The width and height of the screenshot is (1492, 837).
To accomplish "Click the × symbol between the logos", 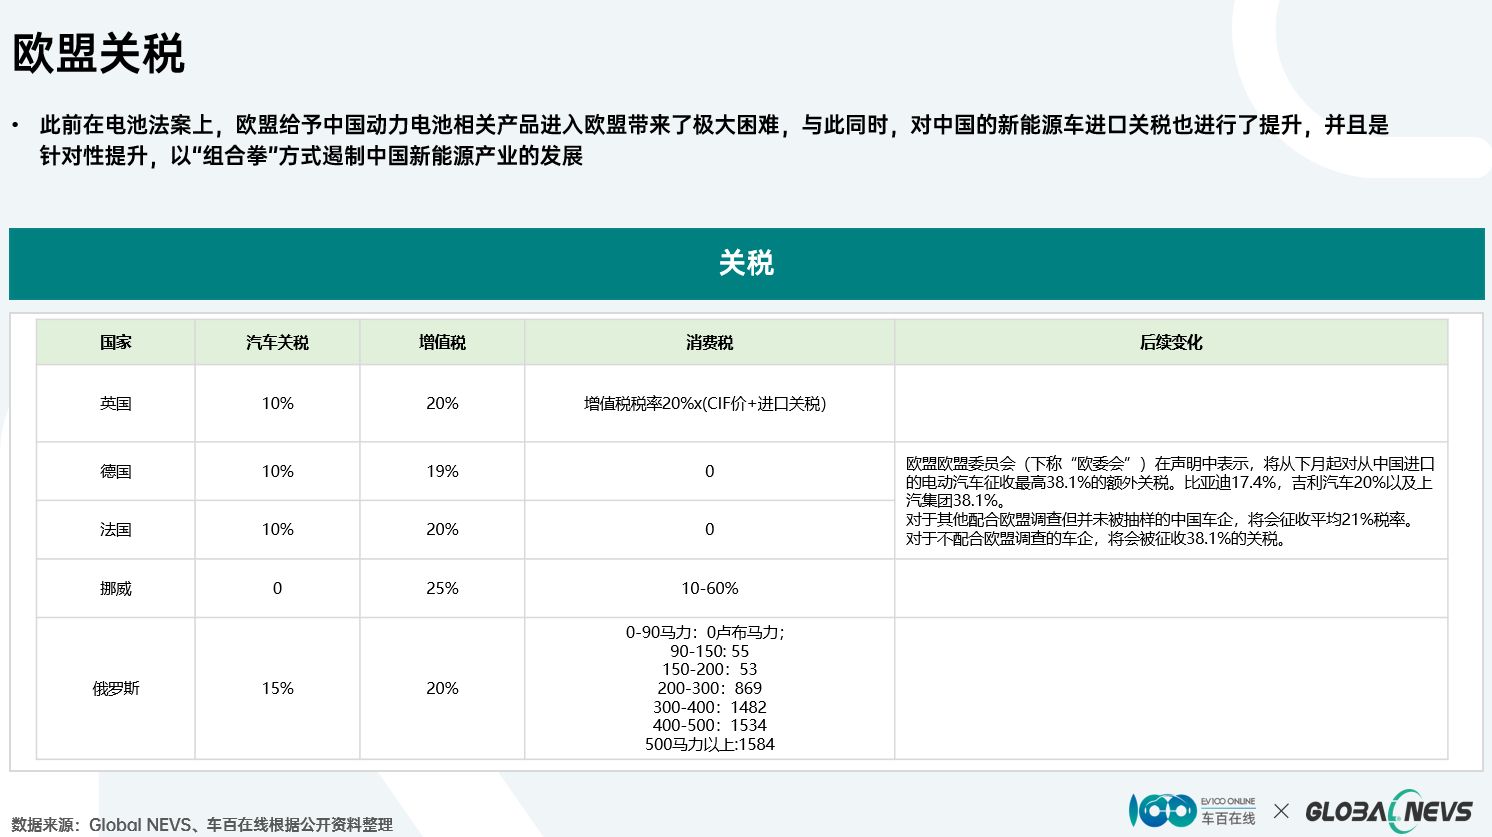I will [x=1281, y=811].
